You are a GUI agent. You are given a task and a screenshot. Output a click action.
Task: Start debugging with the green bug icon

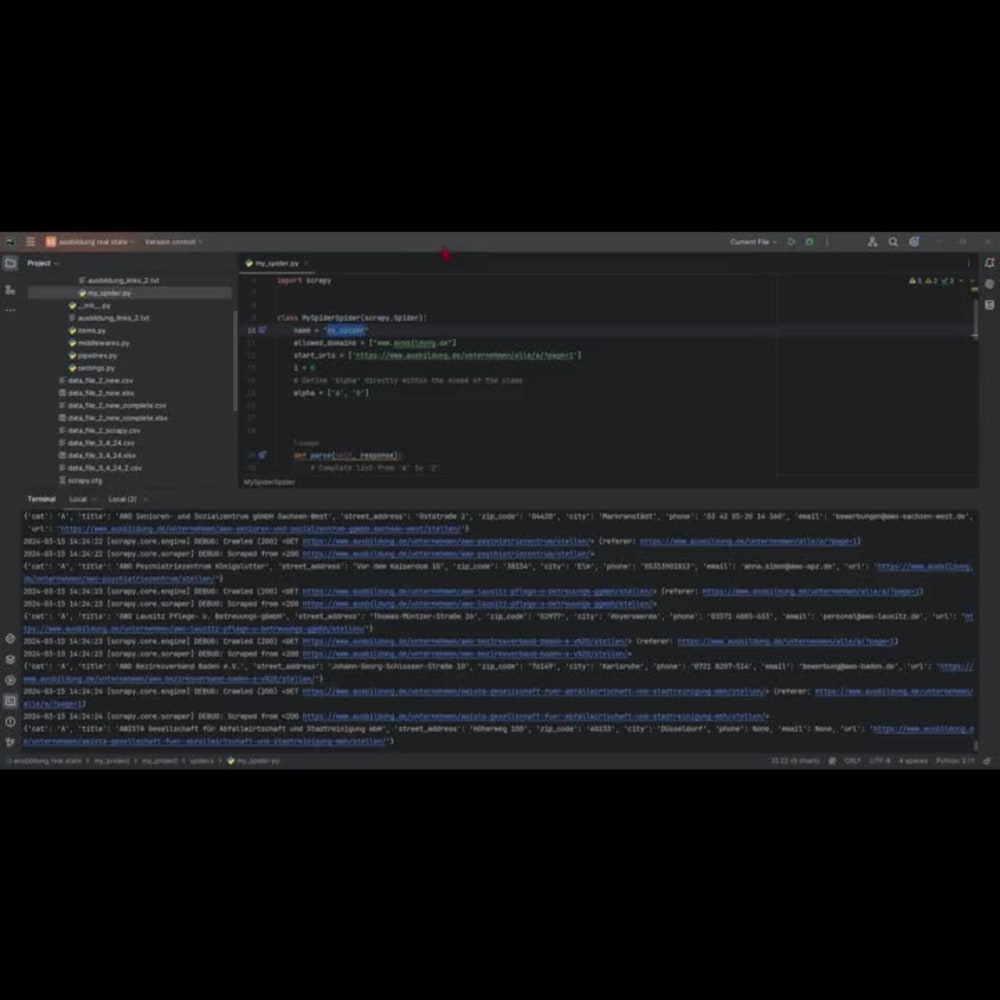coord(809,242)
